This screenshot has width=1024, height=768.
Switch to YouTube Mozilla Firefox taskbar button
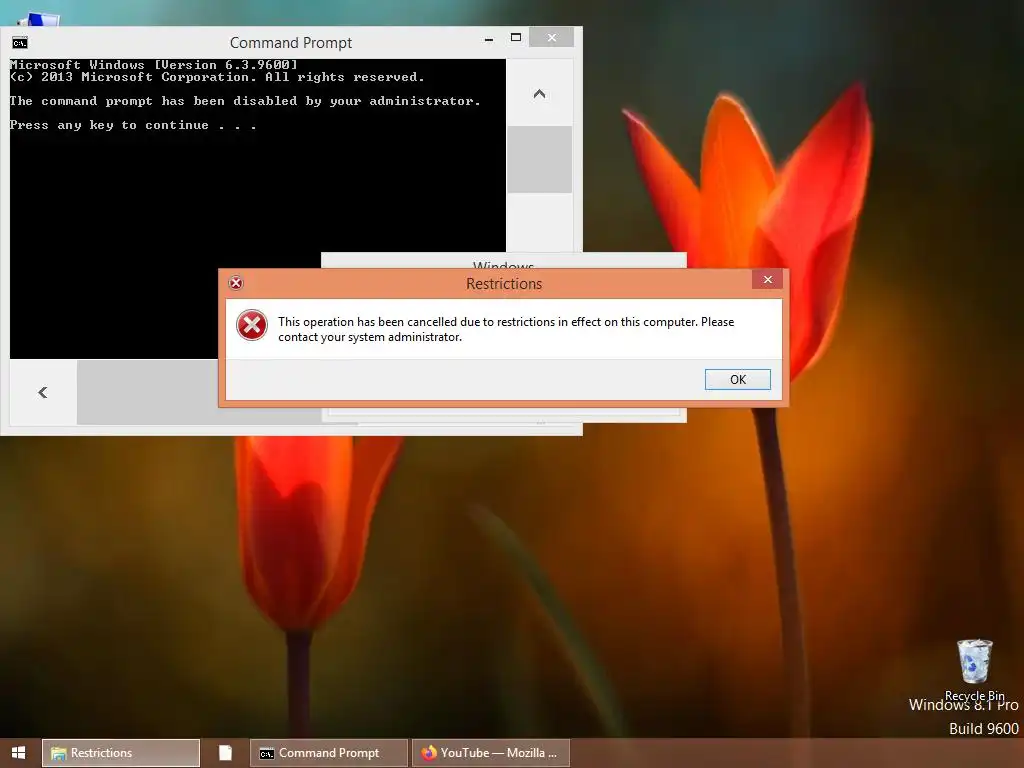[x=491, y=753]
